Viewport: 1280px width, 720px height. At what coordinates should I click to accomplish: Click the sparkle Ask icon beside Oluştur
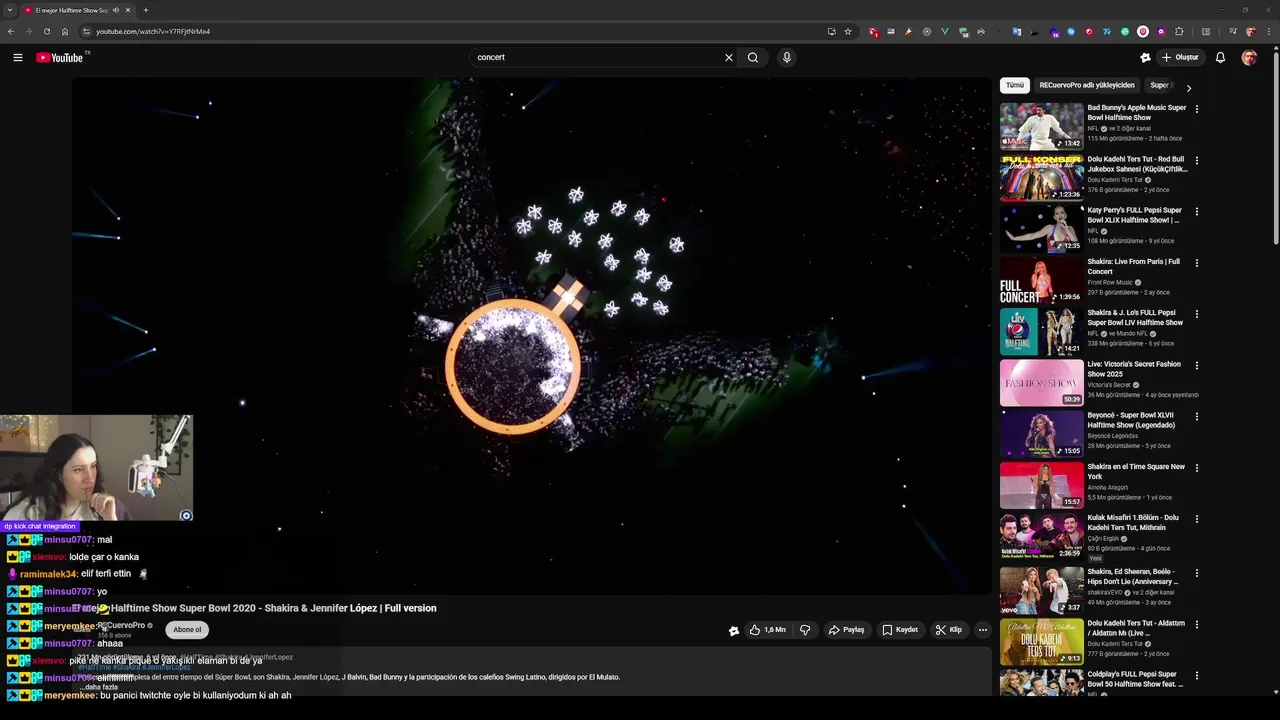click(x=1145, y=58)
